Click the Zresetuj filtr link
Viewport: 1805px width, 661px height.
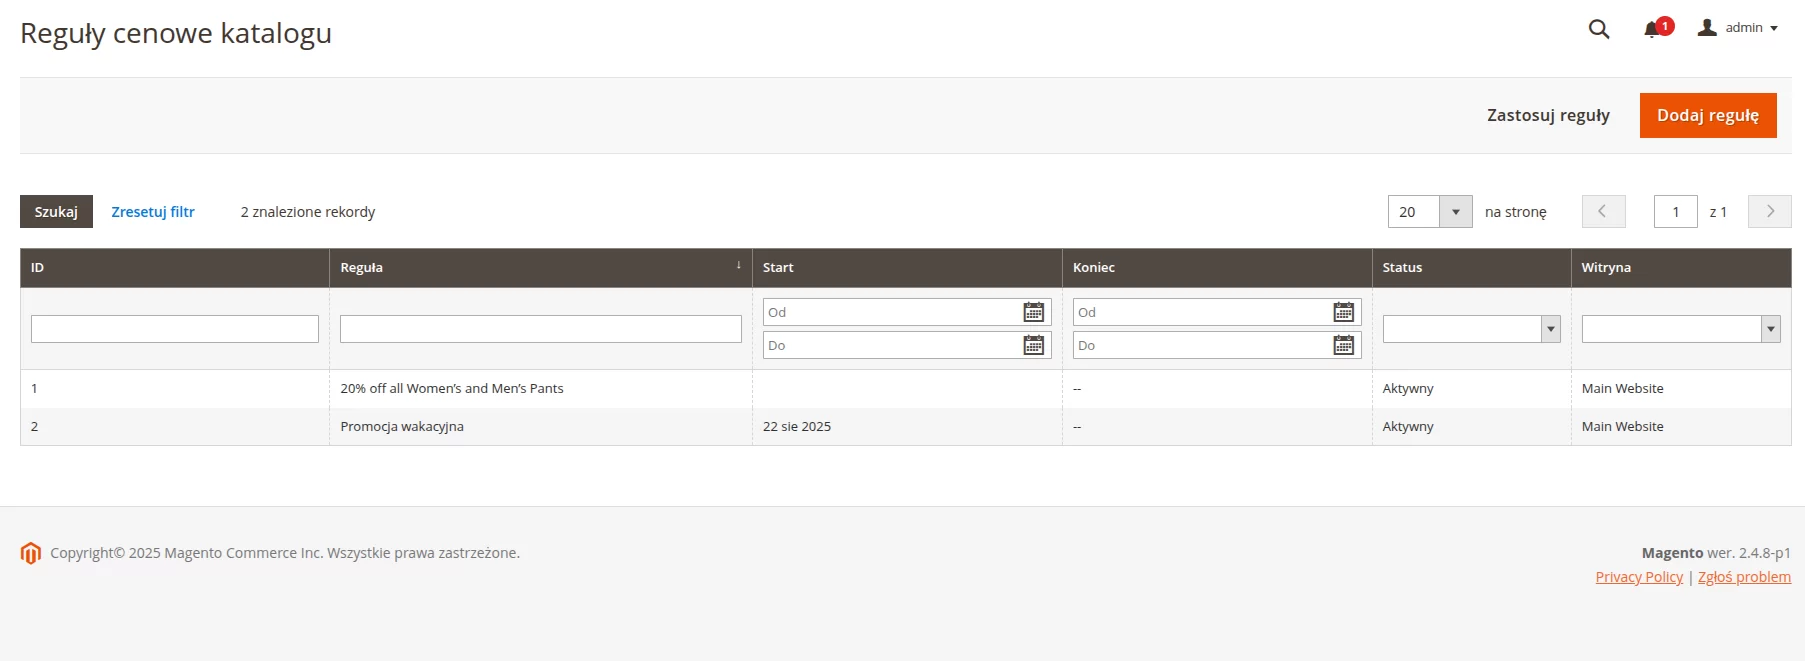(153, 212)
